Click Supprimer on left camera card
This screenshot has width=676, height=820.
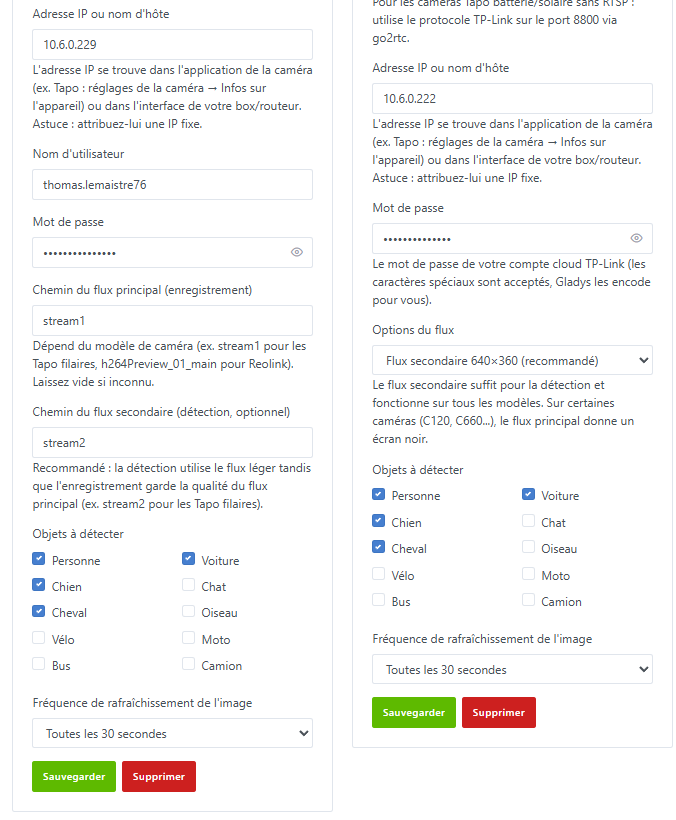[x=159, y=777]
